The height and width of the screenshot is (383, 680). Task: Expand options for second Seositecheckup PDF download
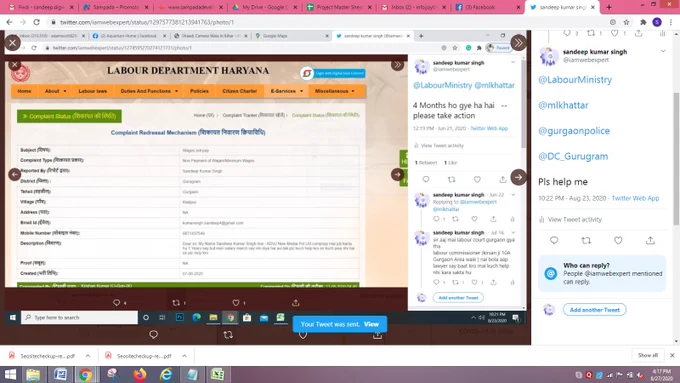pos(184,356)
